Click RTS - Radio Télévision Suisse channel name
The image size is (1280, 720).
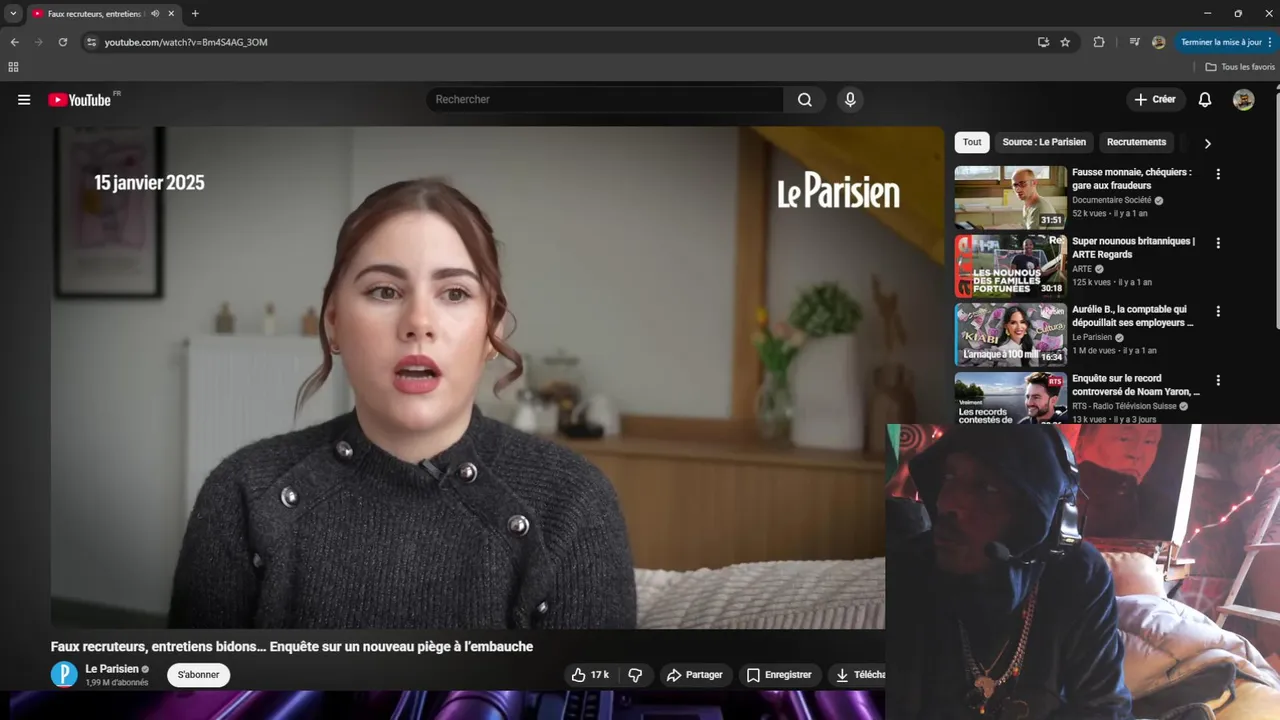click(1124, 406)
